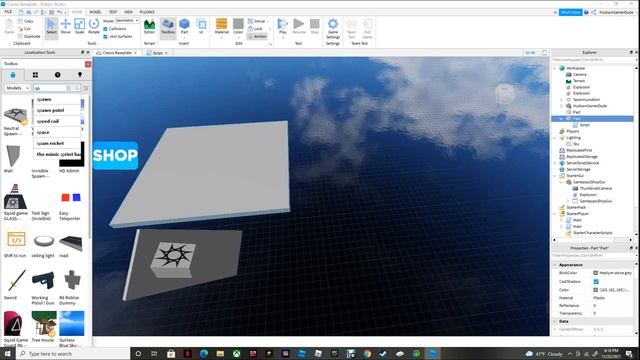640x360 pixels.
Task: Click the Stop test button
Action: pyautogui.click(x=315, y=27)
